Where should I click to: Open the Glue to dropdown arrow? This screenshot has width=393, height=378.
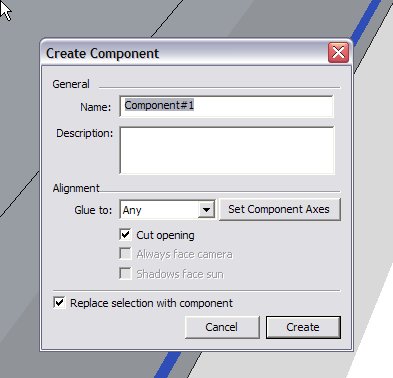[206, 210]
